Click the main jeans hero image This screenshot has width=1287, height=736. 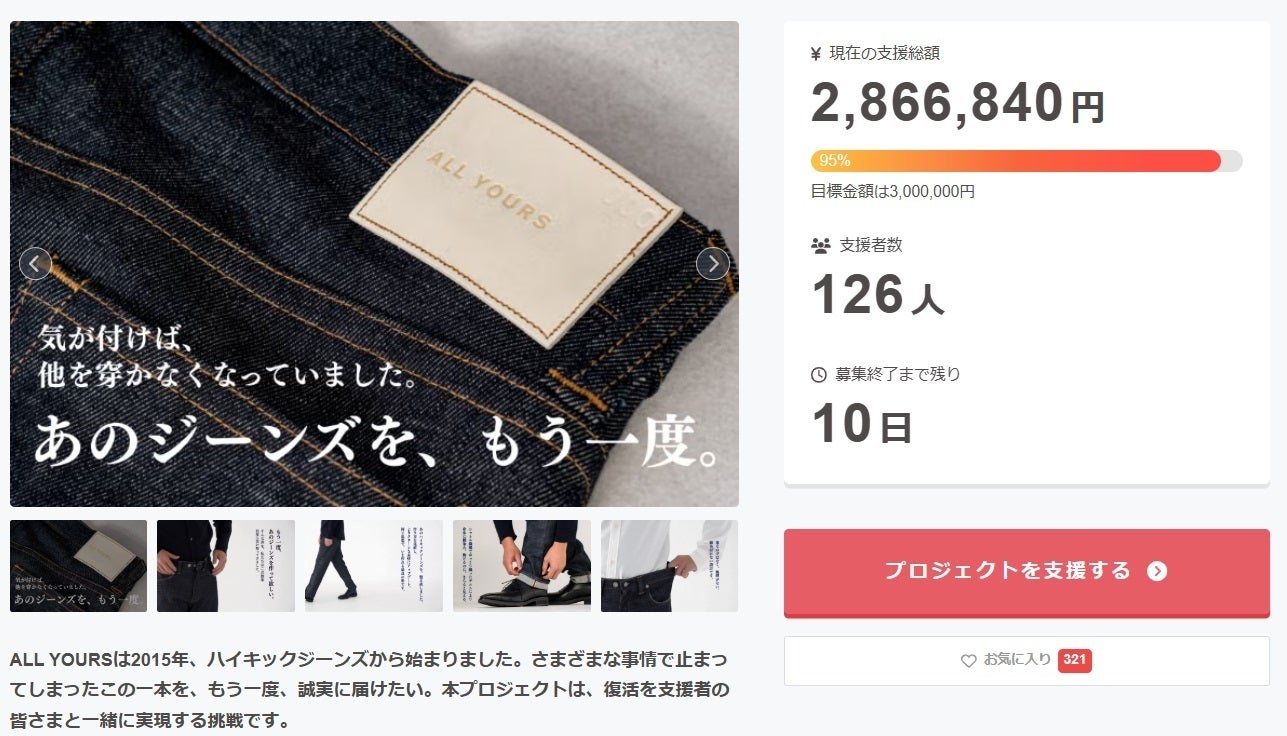coord(374,264)
